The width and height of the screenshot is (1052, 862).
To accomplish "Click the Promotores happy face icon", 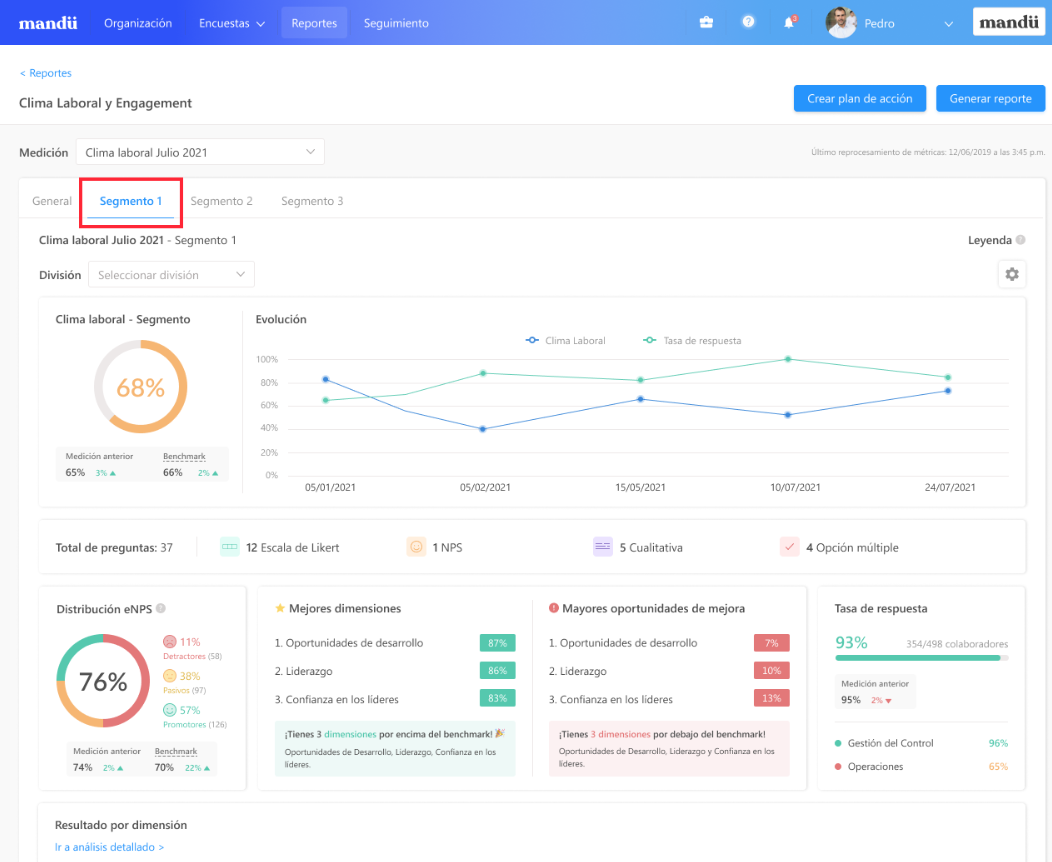I will (x=170, y=710).
